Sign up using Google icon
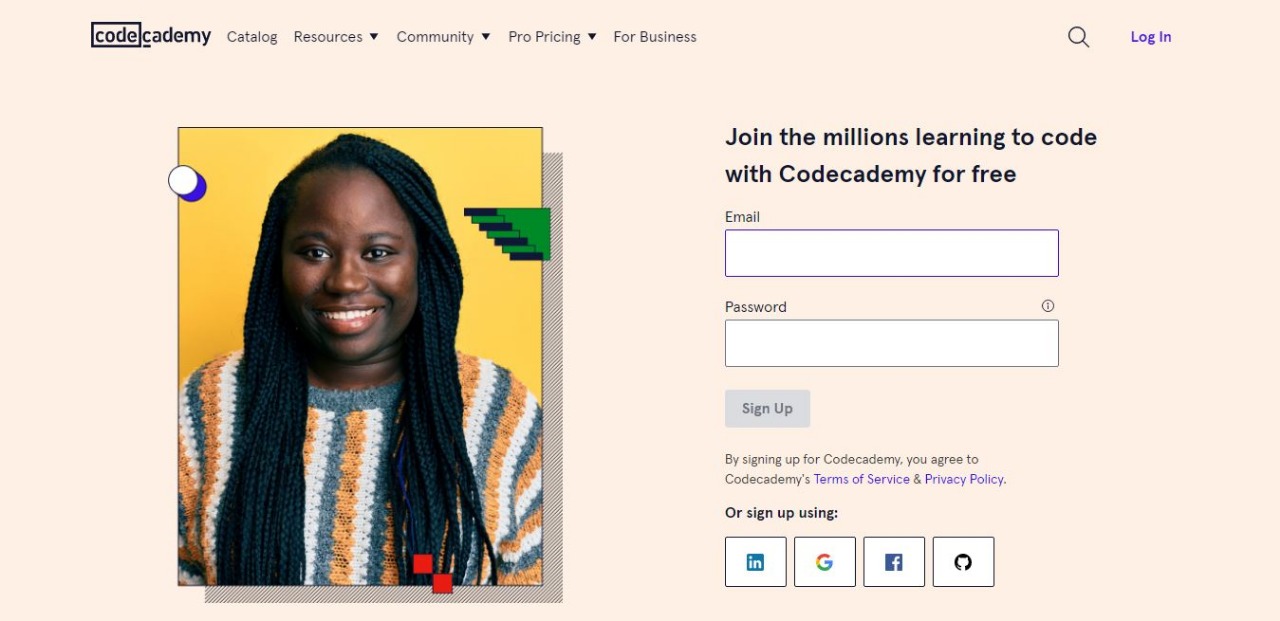 824,562
